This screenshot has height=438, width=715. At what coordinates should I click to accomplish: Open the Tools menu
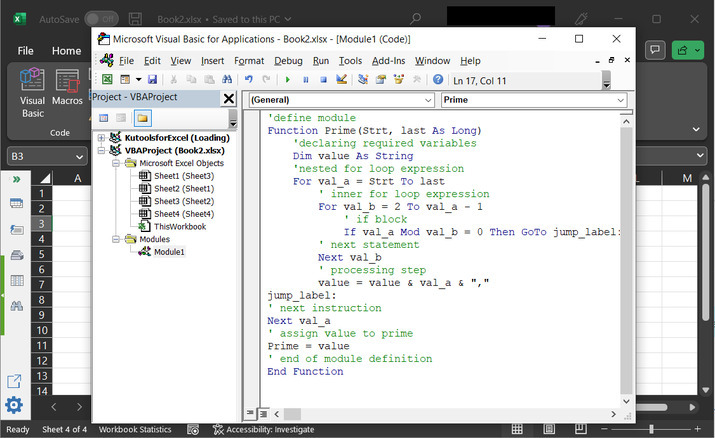click(x=350, y=61)
